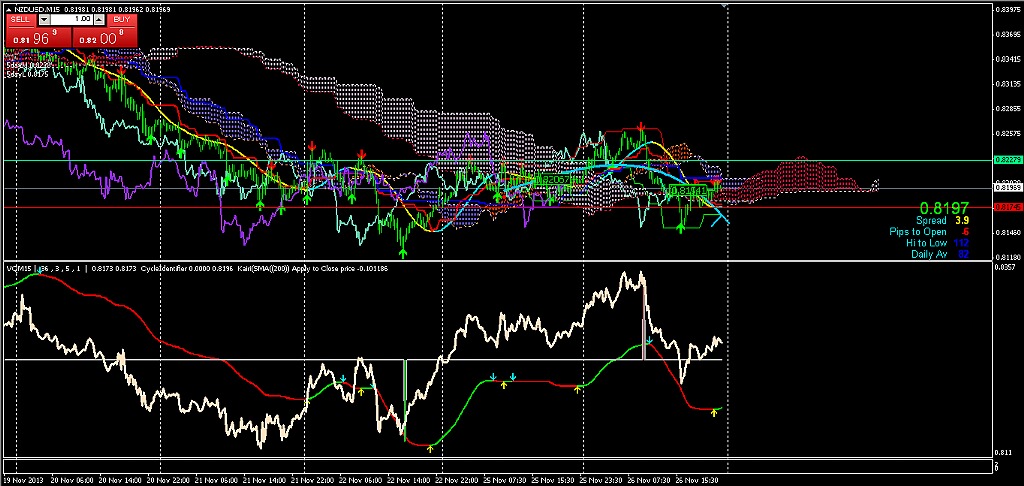
Task: Click the 1.00 lot volume input field
Action: (x=71, y=20)
